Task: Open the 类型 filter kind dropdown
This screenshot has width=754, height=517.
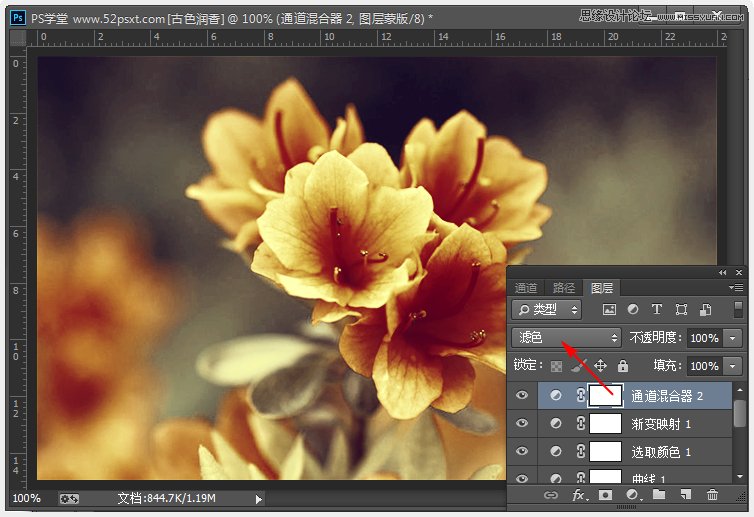Action: click(546, 310)
